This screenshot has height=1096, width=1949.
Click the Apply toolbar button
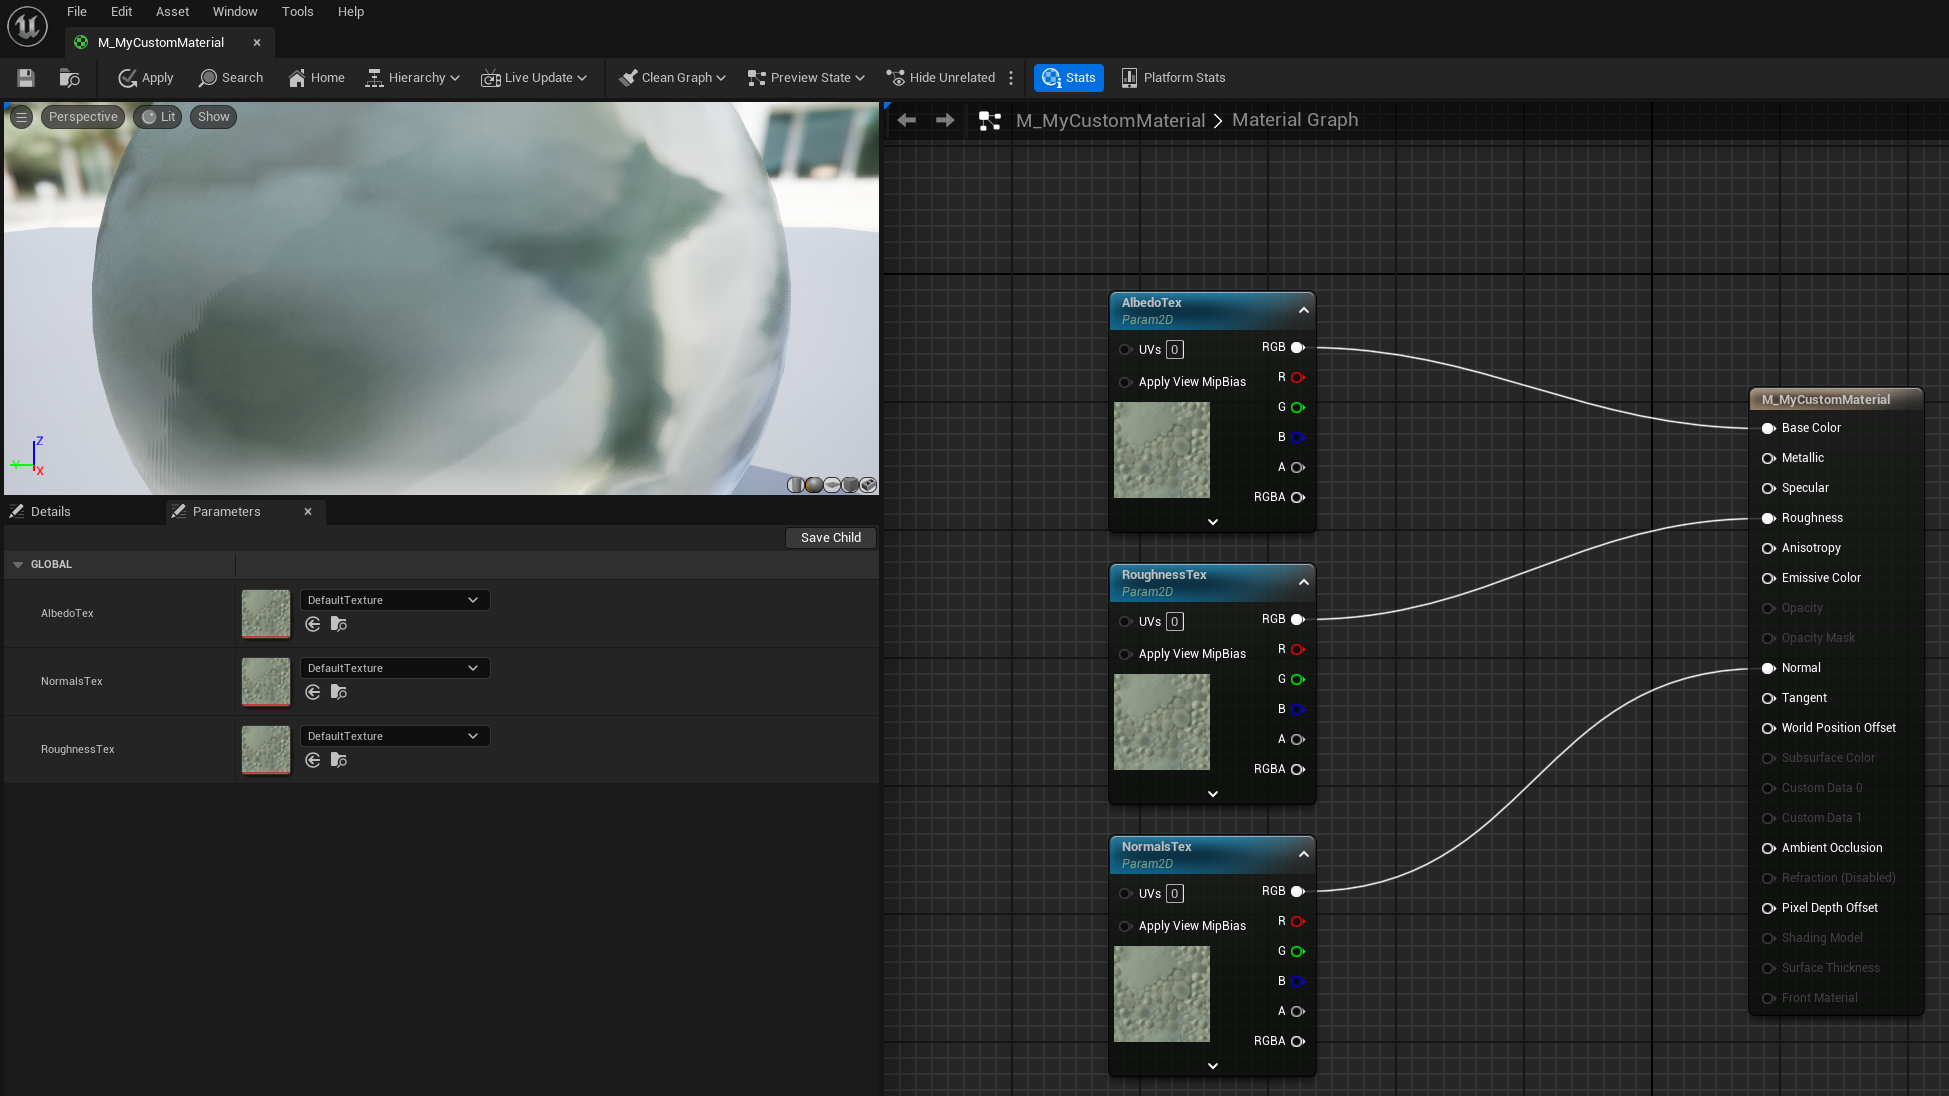pyautogui.click(x=146, y=78)
